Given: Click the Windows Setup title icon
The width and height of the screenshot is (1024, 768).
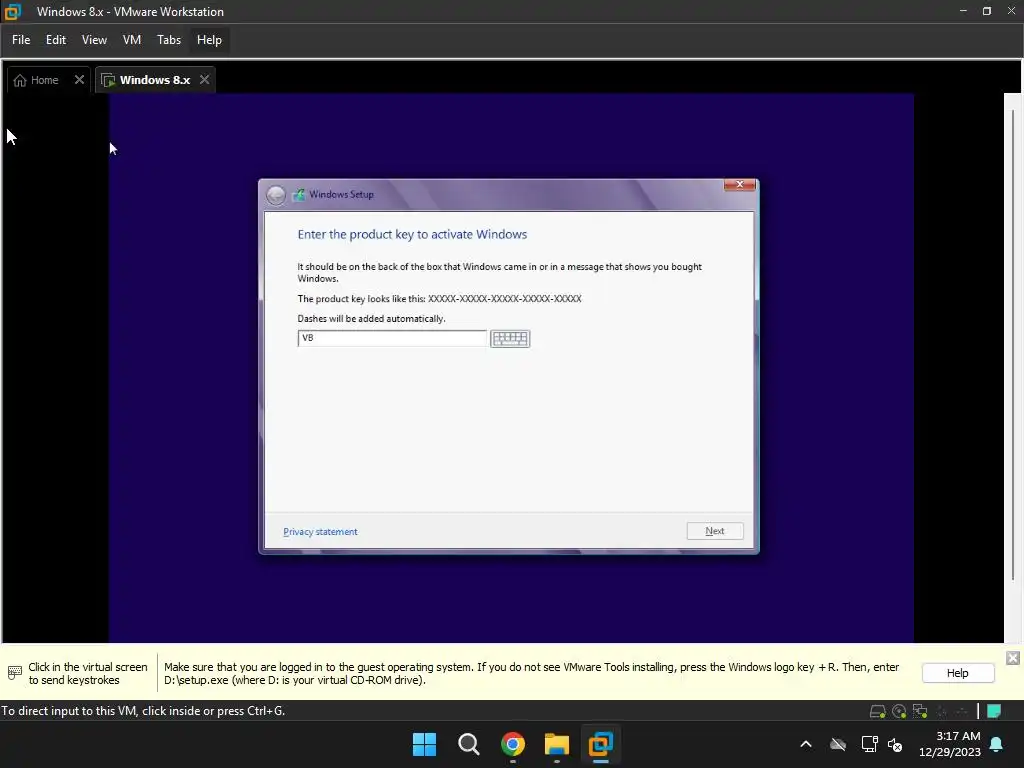Looking at the screenshot, I should click(298, 195).
